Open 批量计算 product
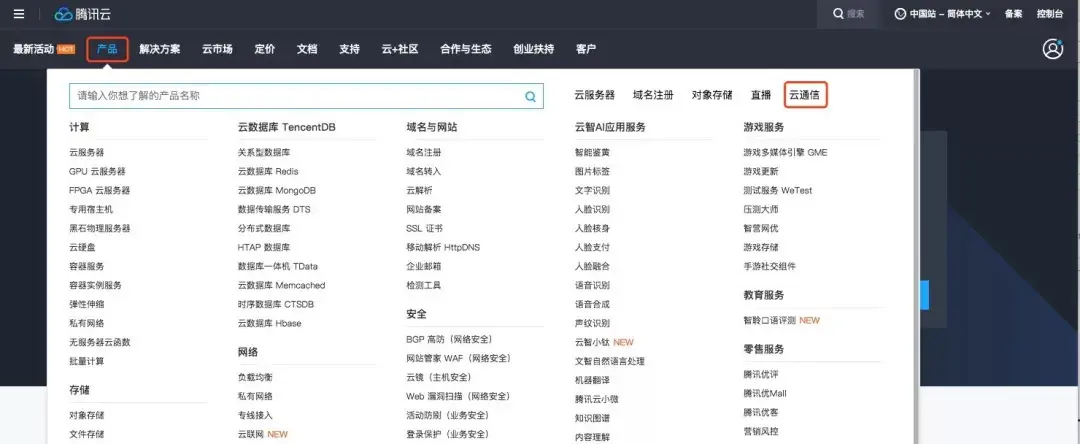 click(x=87, y=361)
